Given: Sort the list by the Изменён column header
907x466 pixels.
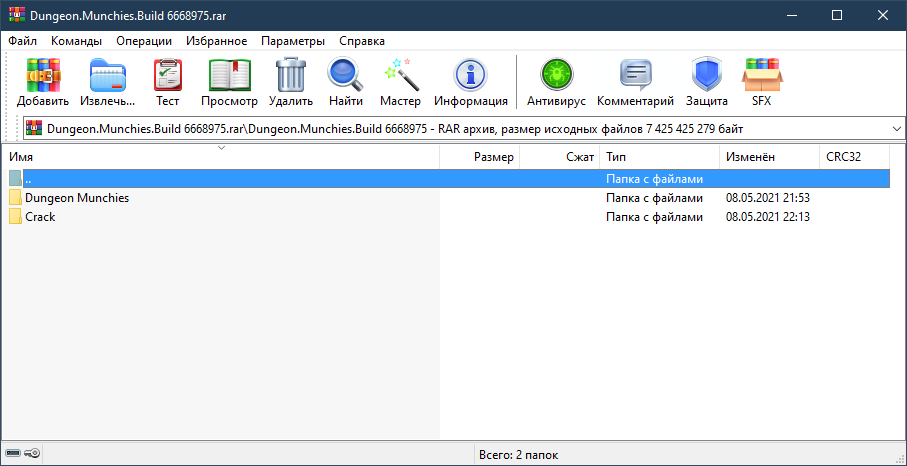Looking at the screenshot, I should pyautogui.click(x=769, y=157).
